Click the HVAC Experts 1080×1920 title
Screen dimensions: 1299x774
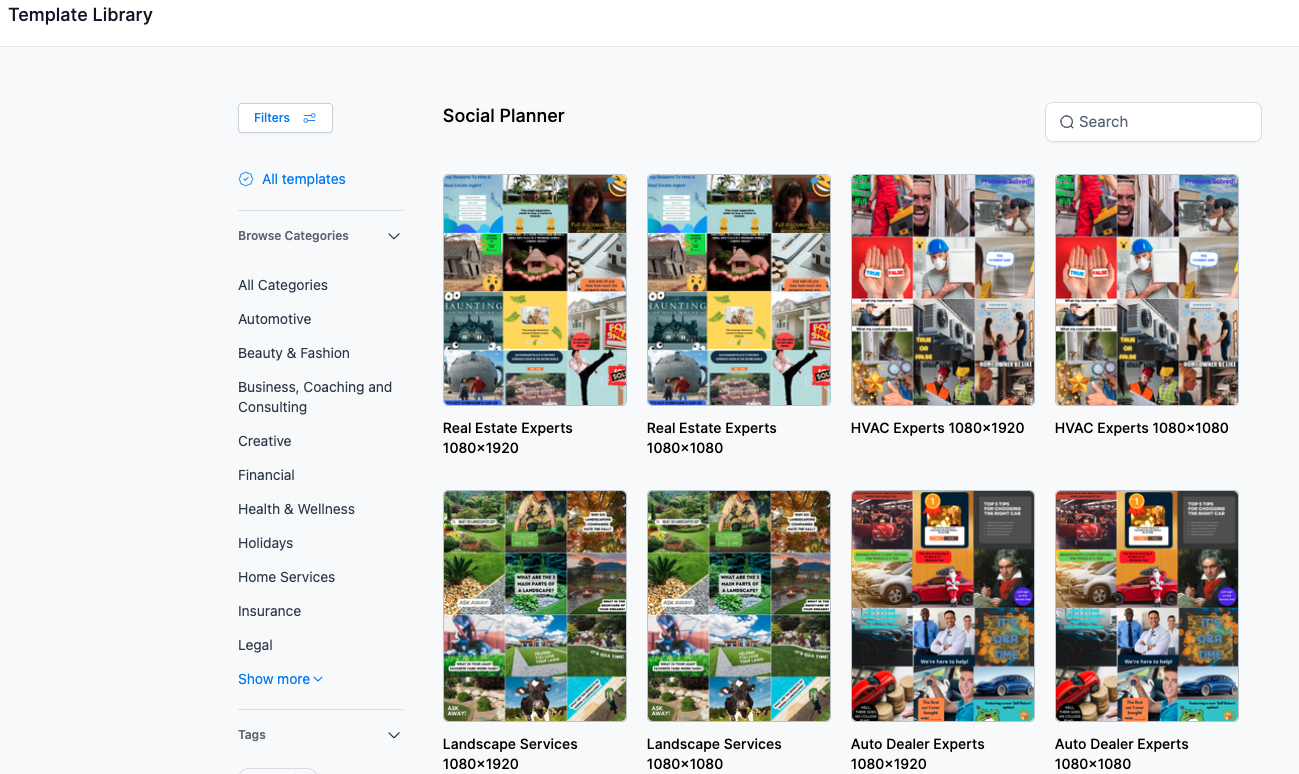point(938,428)
